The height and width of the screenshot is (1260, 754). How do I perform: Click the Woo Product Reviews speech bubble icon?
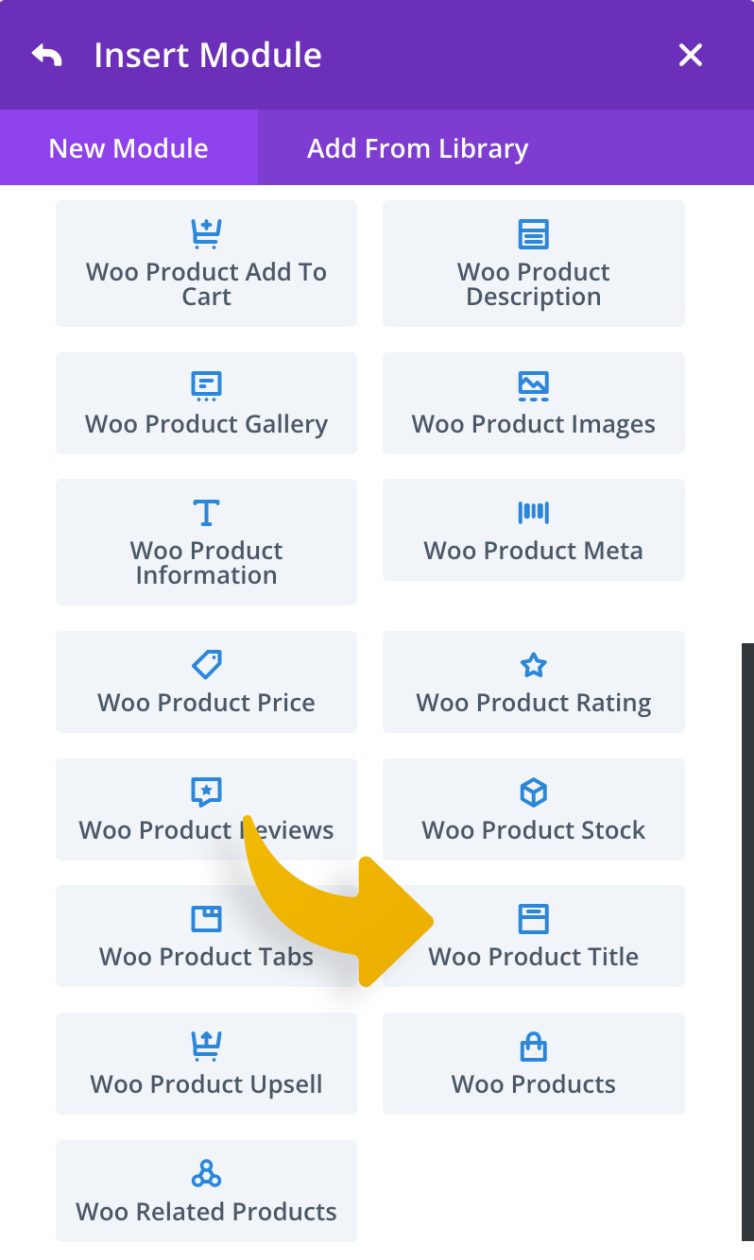[x=206, y=792]
